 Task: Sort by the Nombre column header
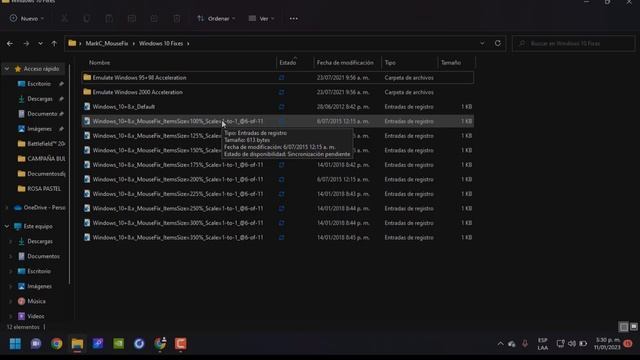click(x=100, y=62)
